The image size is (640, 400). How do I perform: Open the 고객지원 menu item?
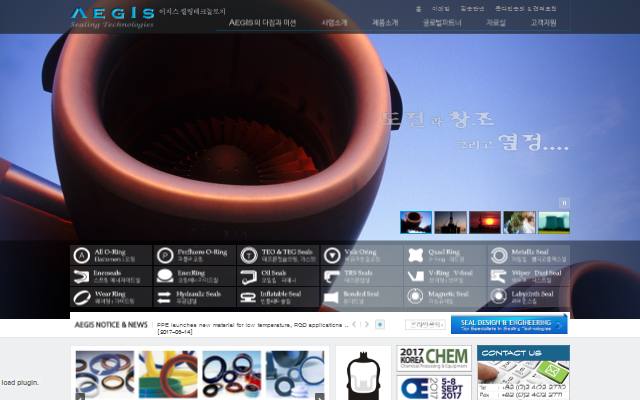[543, 23]
